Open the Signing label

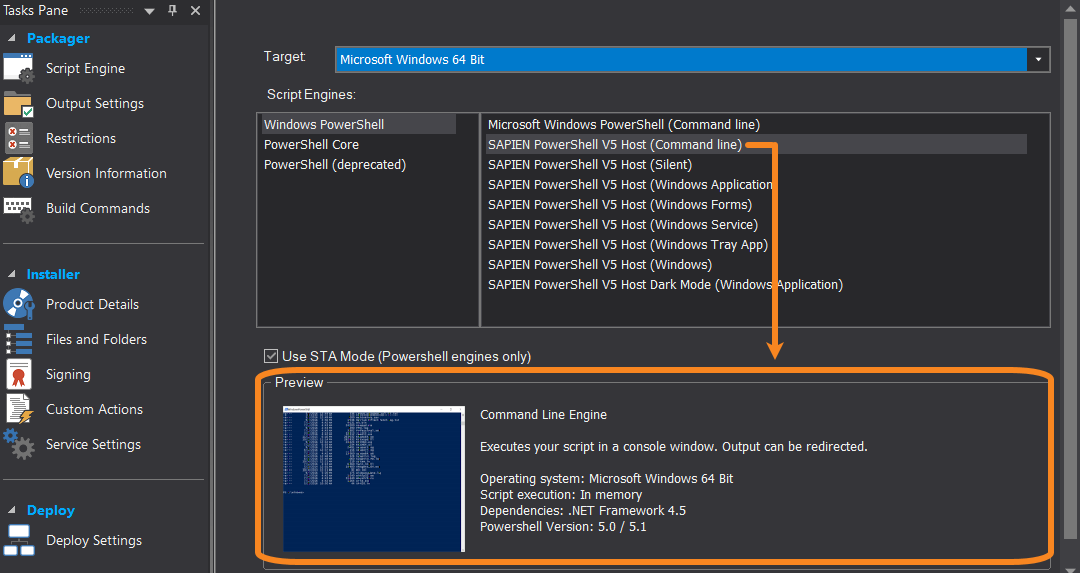[68, 375]
